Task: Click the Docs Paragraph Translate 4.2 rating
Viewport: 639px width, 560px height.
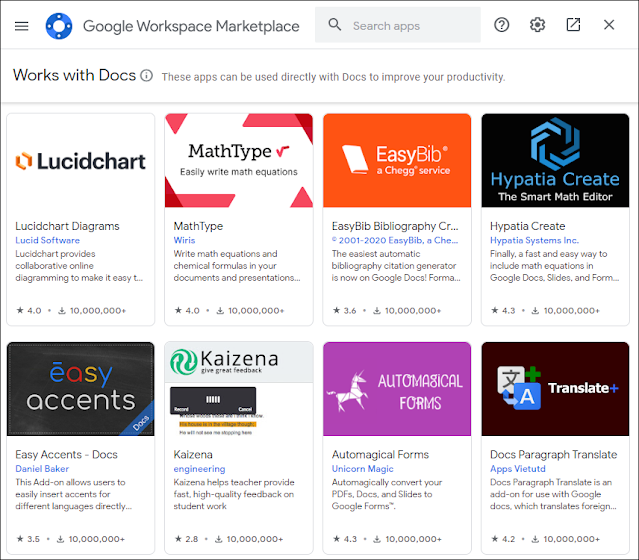Action: coord(503,539)
